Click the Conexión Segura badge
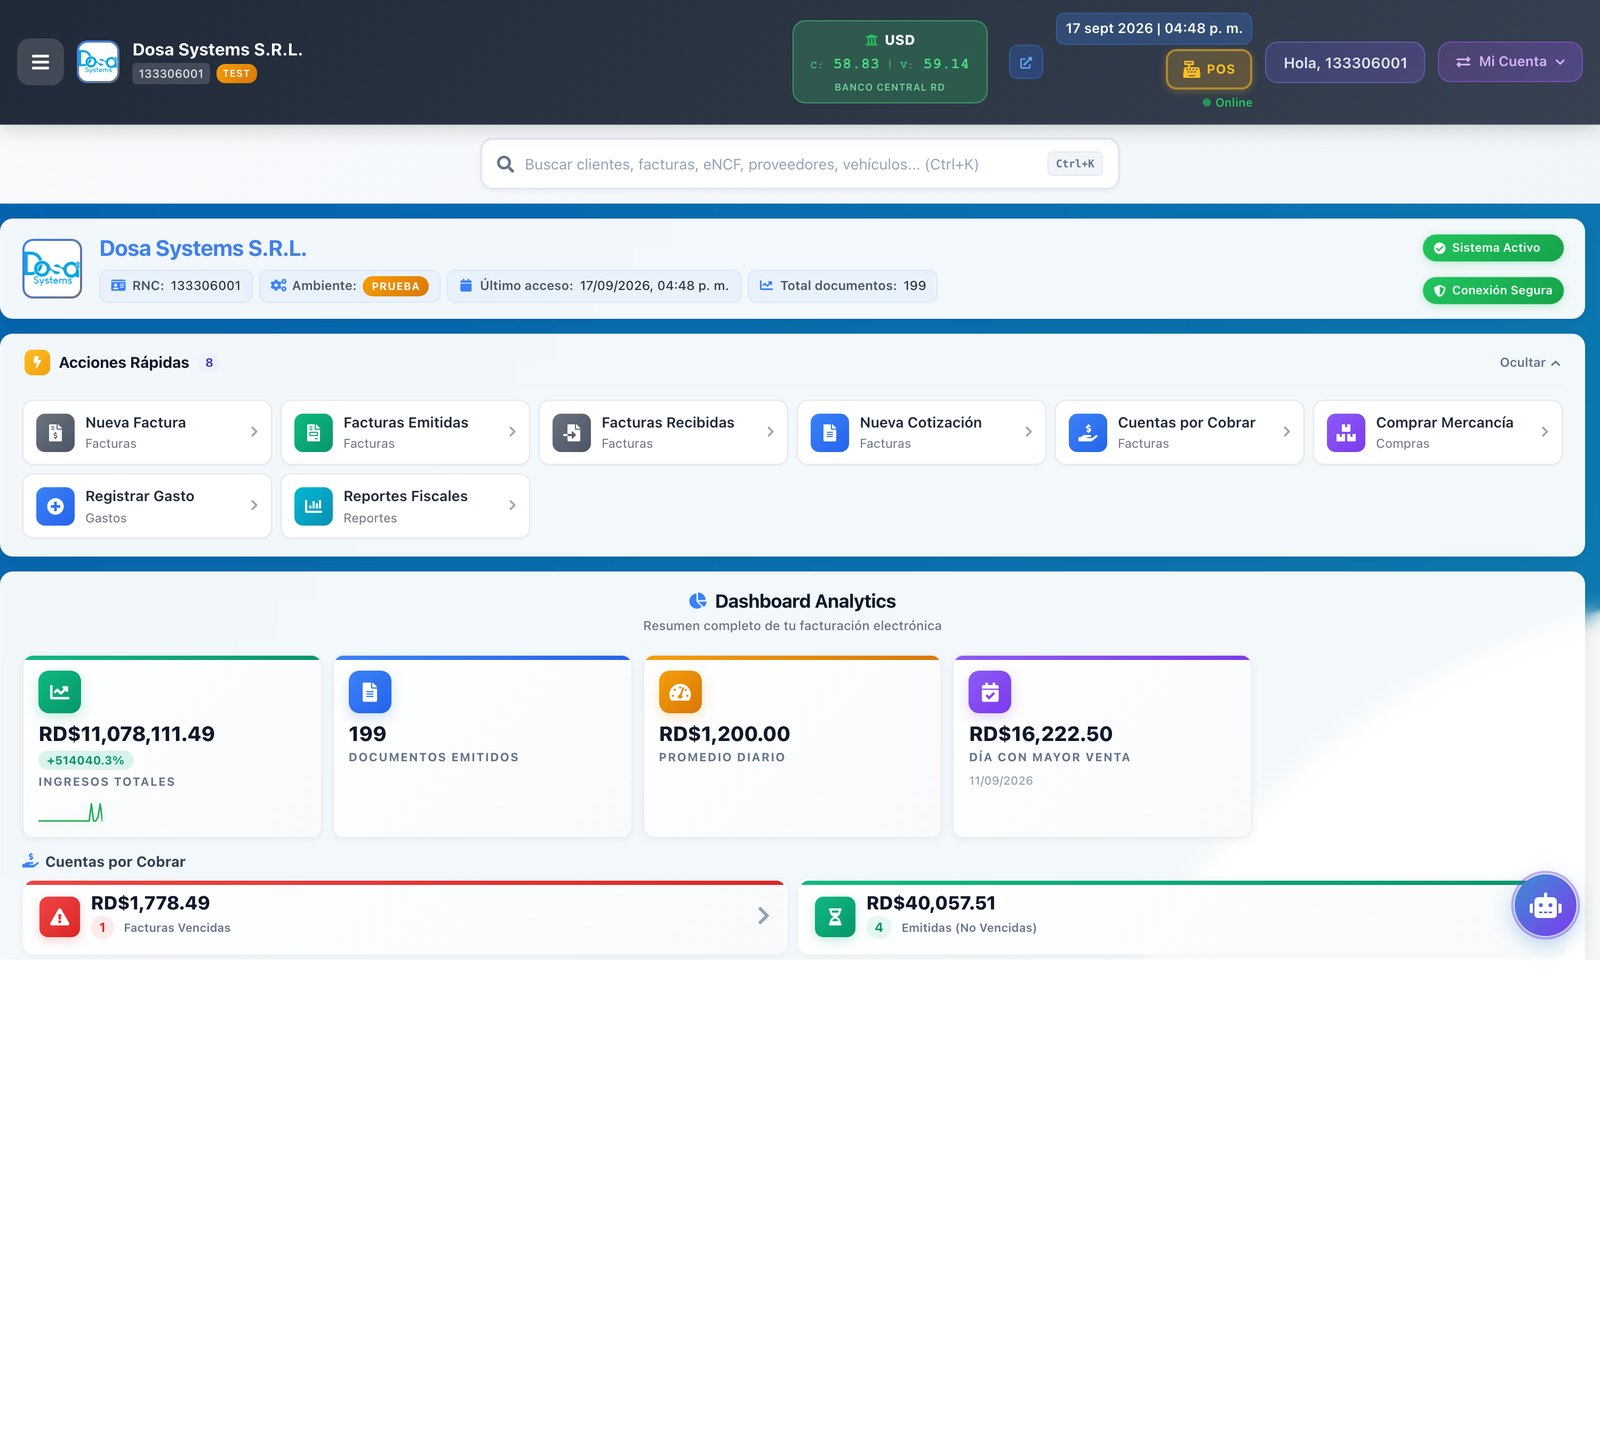 (1493, 291)
